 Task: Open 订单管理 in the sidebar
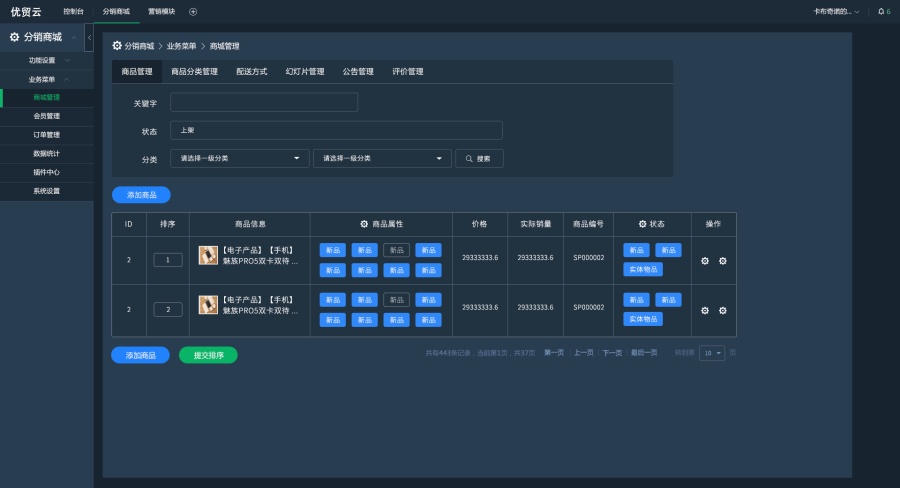[47, 135]
